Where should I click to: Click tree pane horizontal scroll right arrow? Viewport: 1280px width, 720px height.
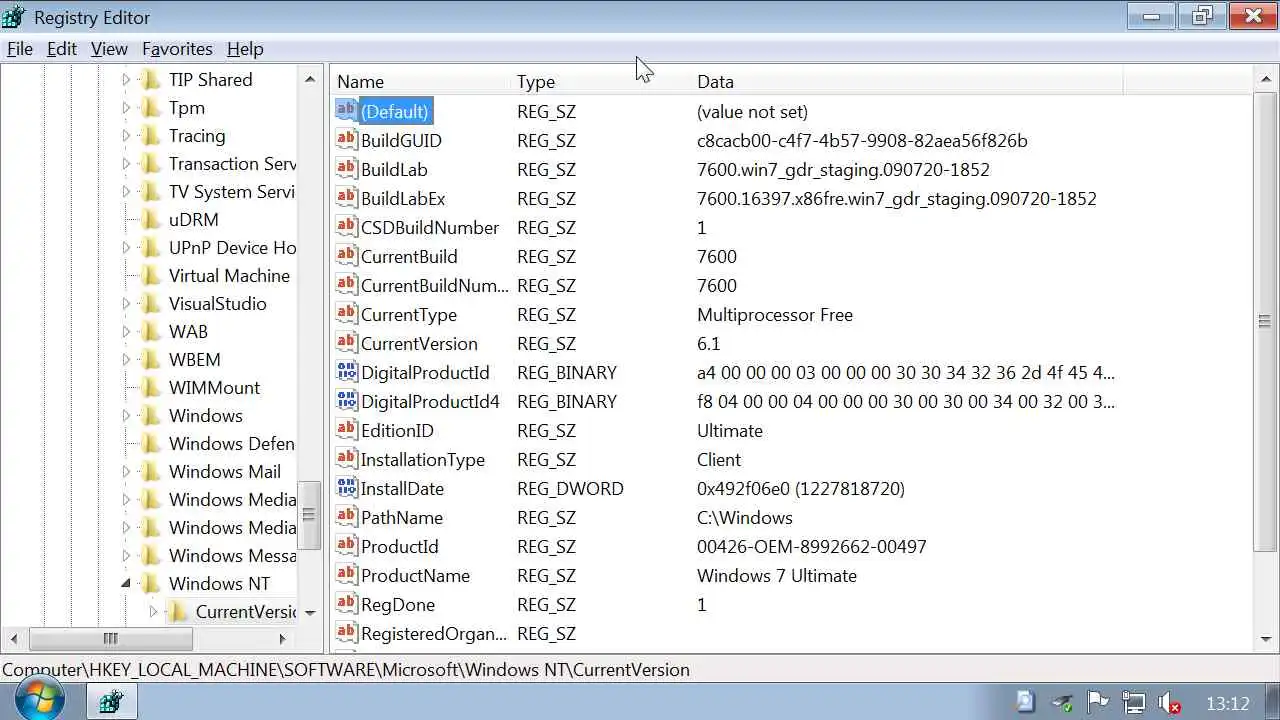coord(283,638)
